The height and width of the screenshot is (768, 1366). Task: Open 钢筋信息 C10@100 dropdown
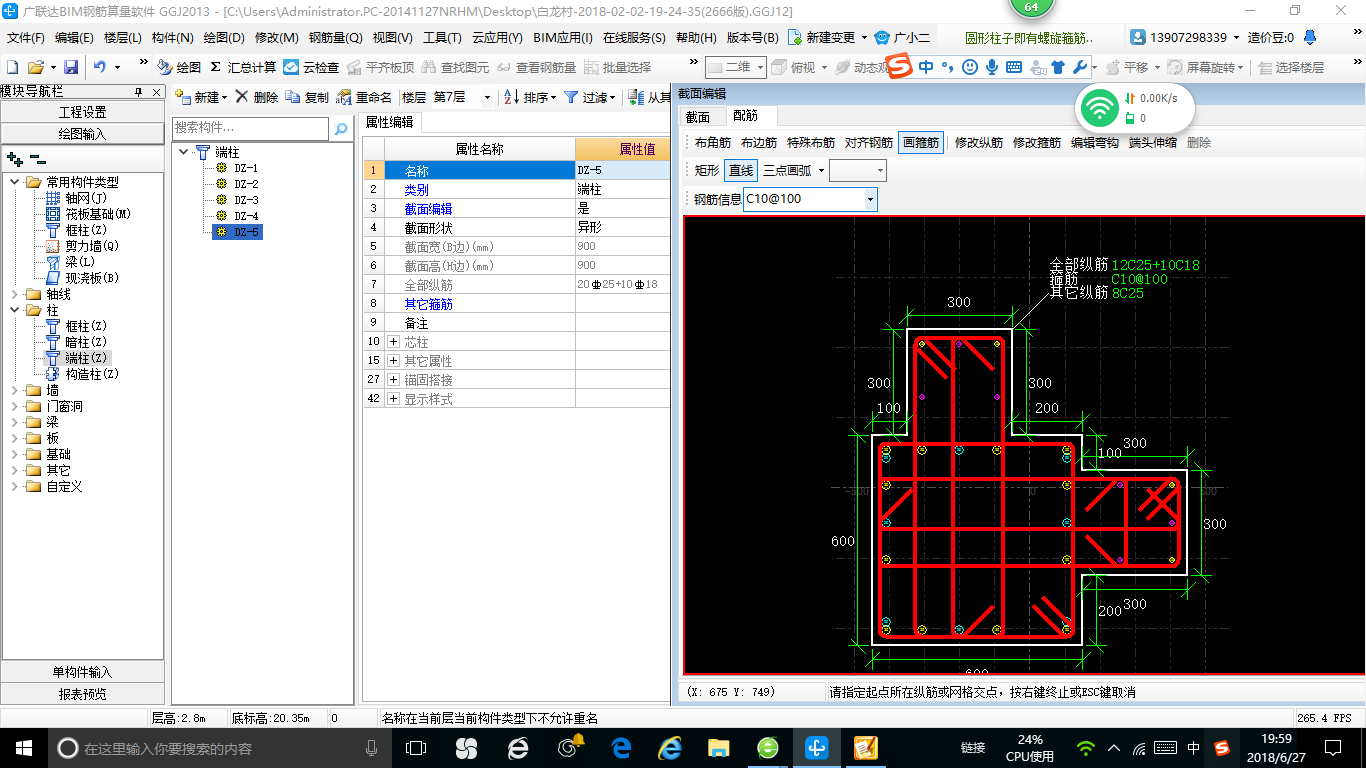(x=870, y=199)
